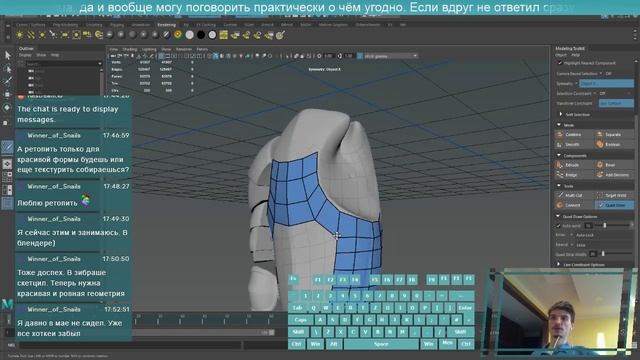The image size is (640, 360).
Task: Collapse the Mesh section
Action: [559, 125]
